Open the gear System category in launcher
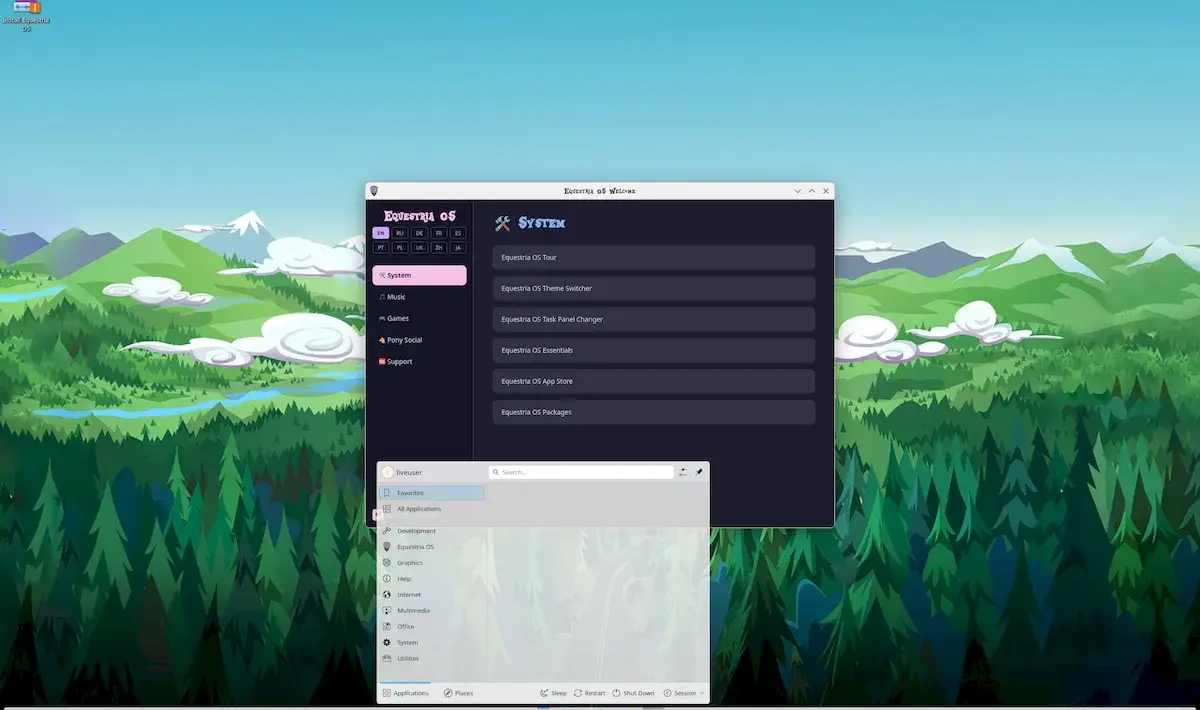 pyautogui.click(x=432, y=643)
